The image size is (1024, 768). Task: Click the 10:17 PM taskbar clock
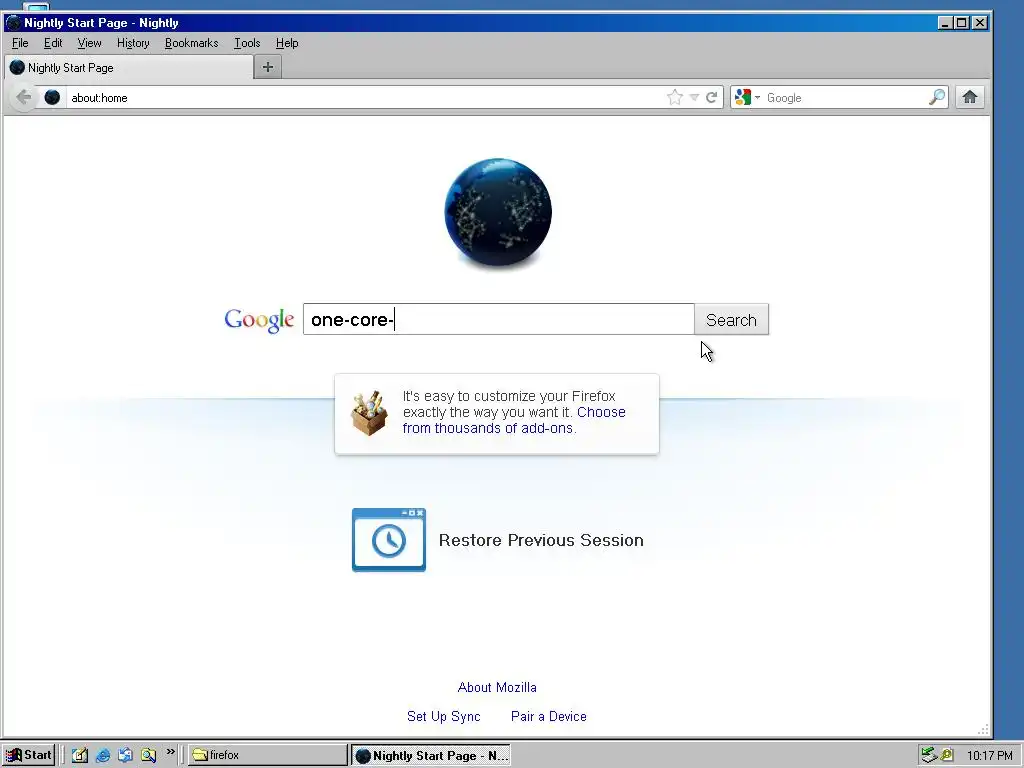pos(989,756)
